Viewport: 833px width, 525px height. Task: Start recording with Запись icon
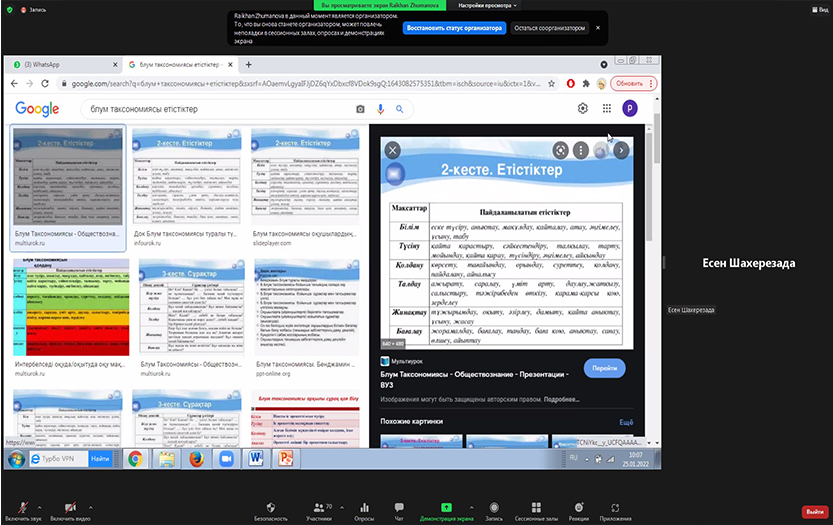[493, 510]
